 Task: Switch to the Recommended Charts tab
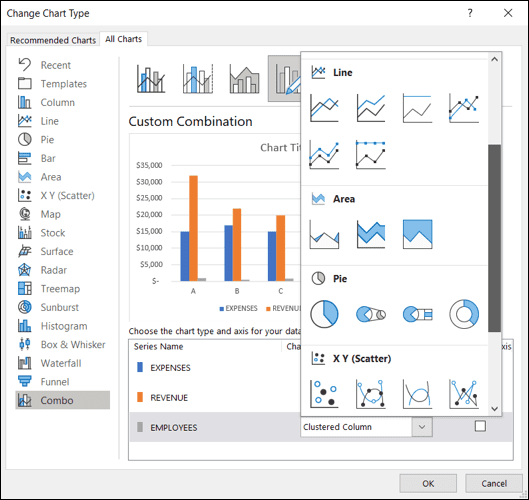coord(53,40)
